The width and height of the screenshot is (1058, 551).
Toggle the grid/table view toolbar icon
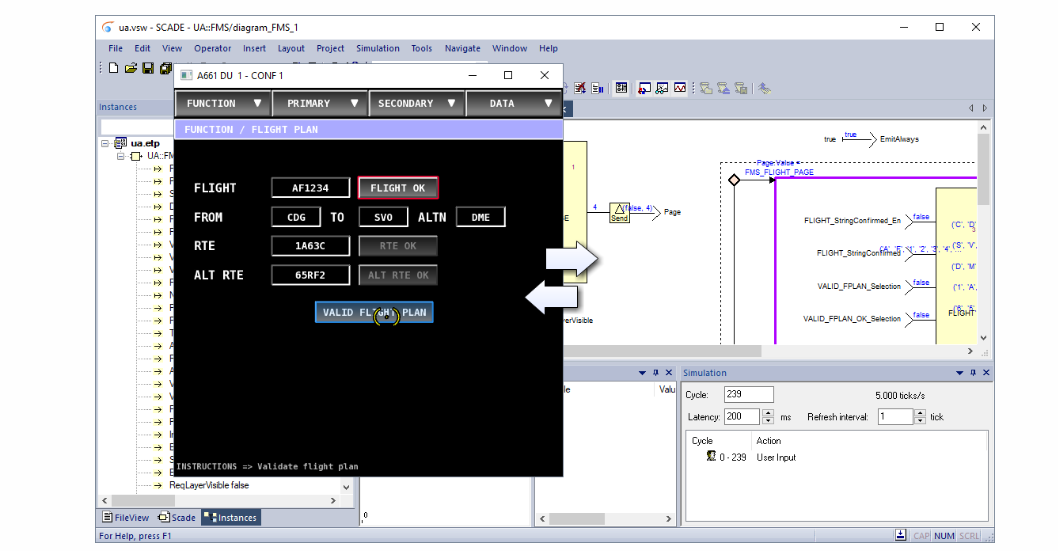(621, 88)
